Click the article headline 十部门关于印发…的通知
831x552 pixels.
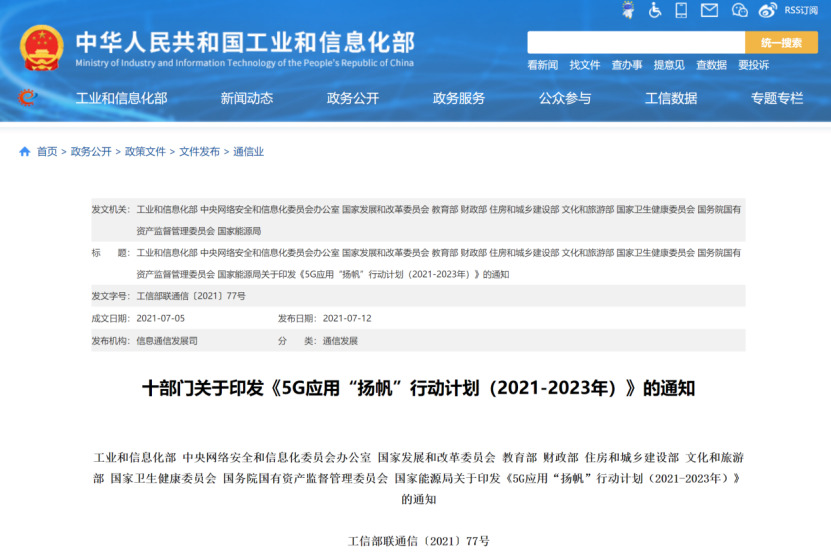418,388
